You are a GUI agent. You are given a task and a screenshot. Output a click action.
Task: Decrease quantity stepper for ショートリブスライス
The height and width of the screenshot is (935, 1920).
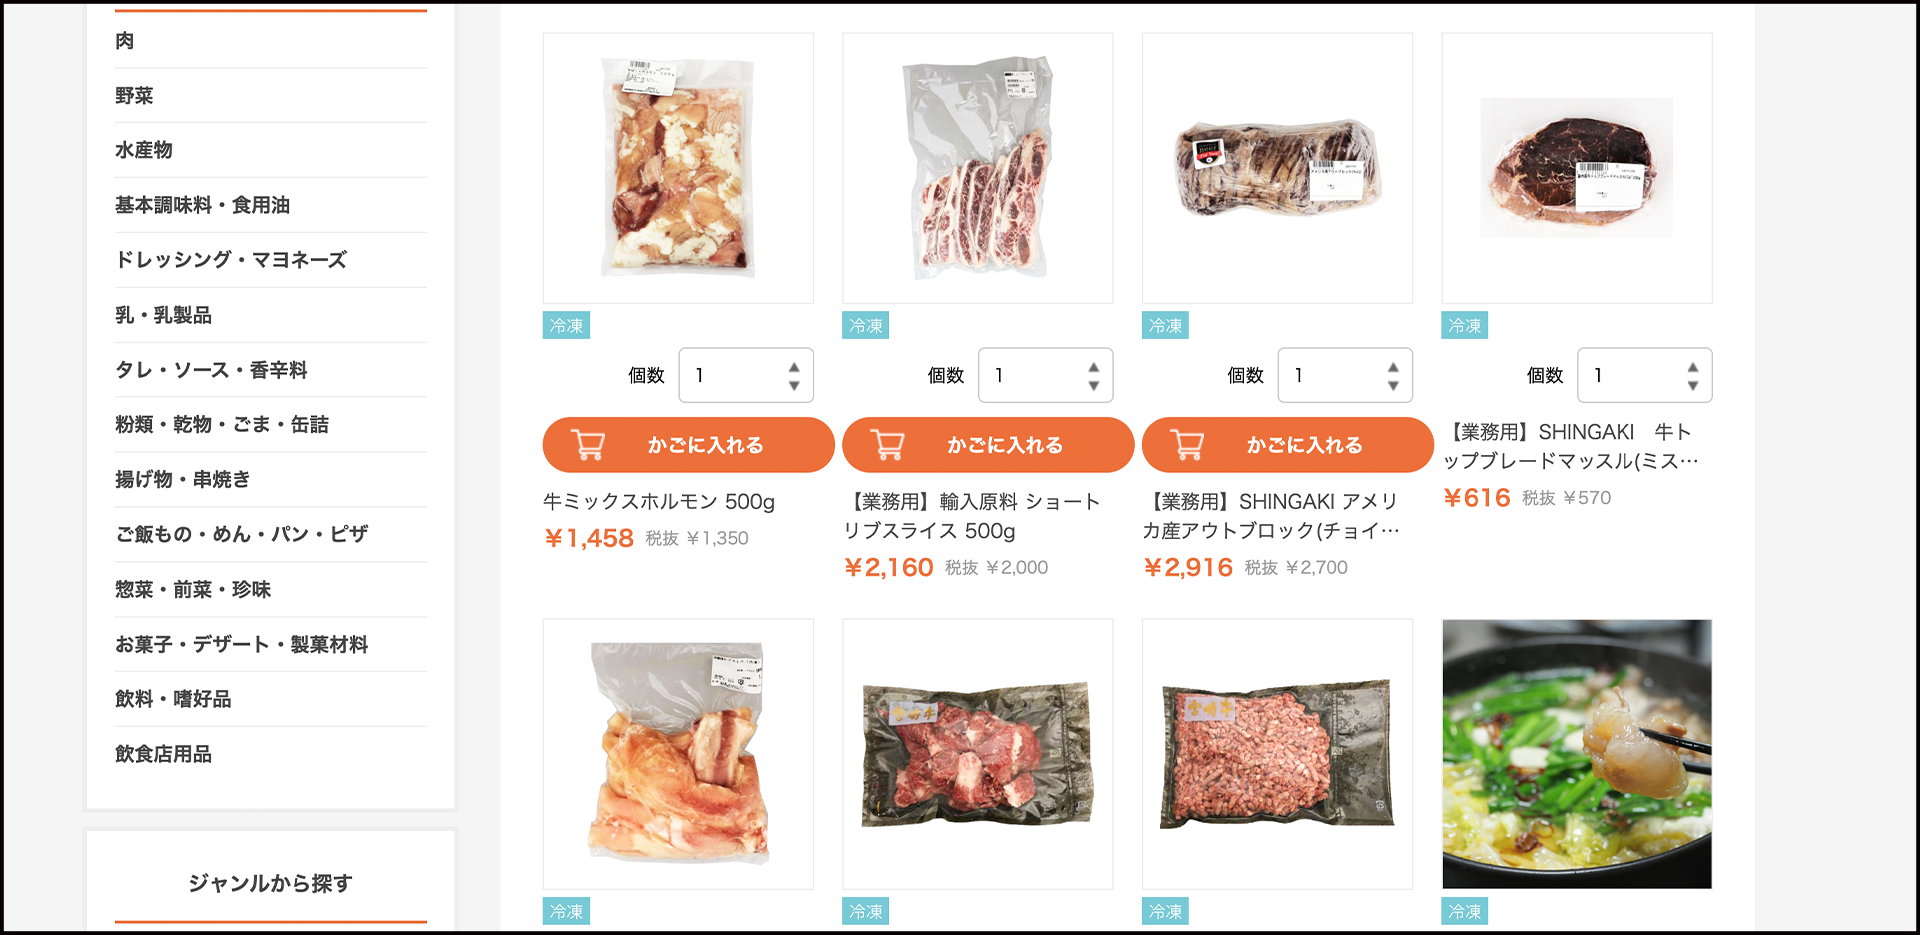click(1094, 385)
